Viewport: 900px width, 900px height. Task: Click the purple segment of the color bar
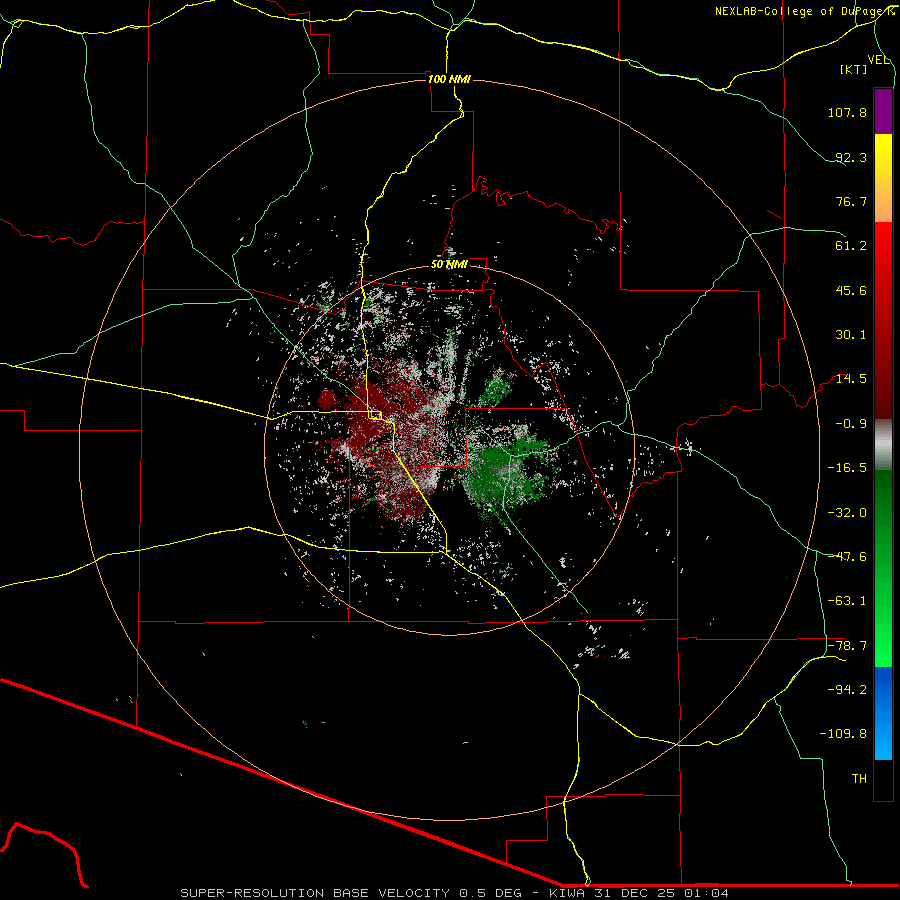[883, 111]
